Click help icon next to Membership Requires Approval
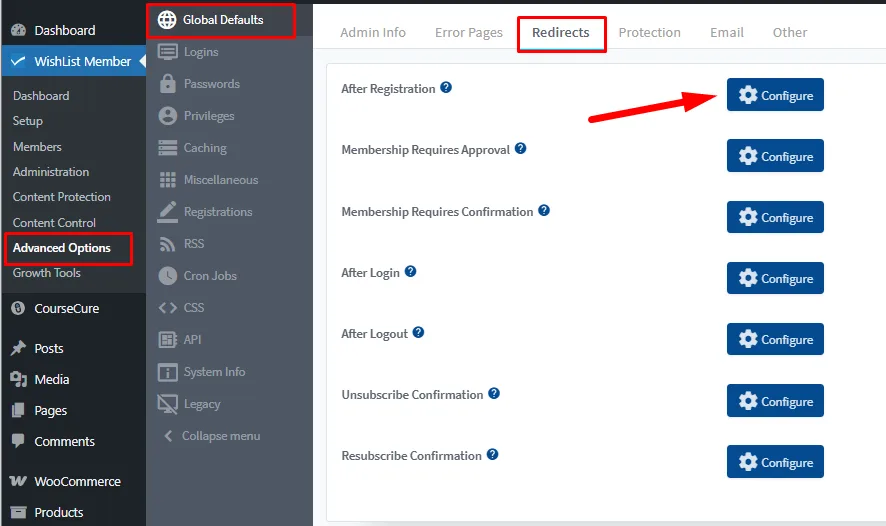The height and width of the screenshot is (526, 886). [520, 149]
